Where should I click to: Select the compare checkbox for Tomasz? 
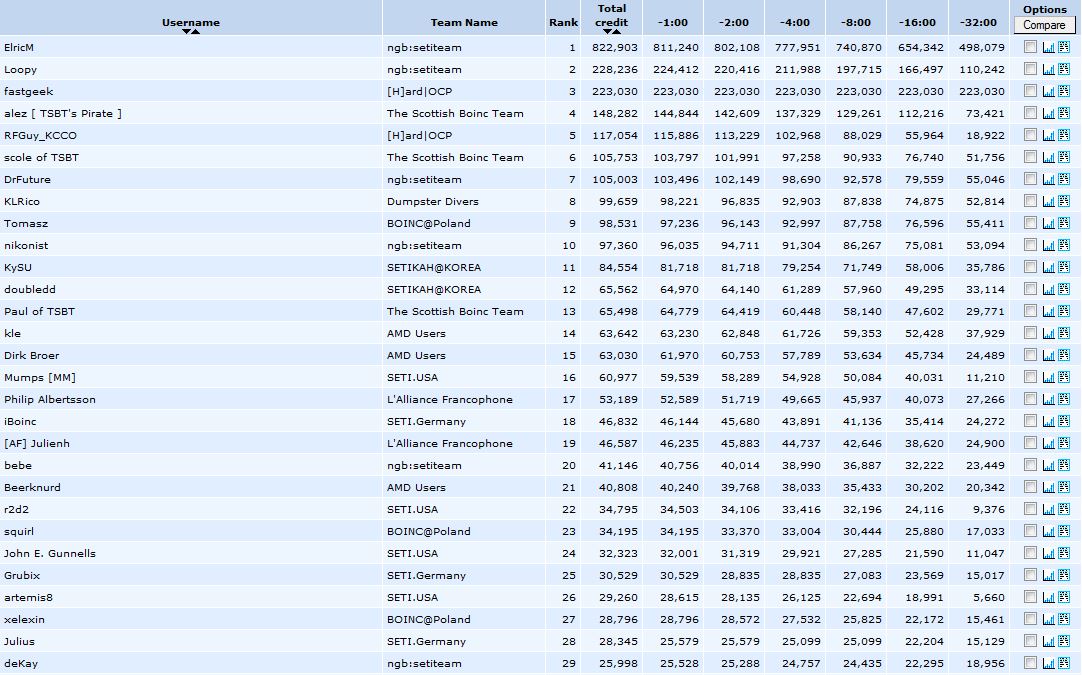1030,224
